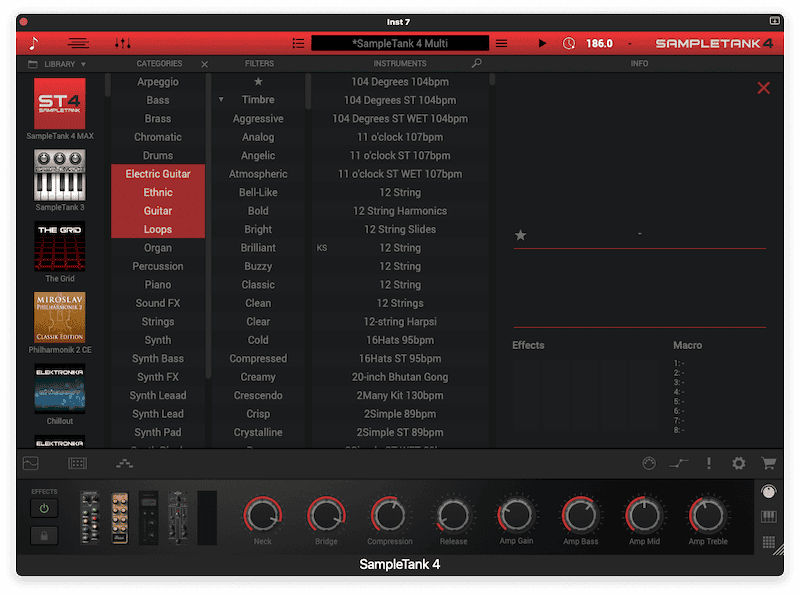Select the 12 String row marked KS
This screenshot has width=800, height=595.
pos(400,247)
